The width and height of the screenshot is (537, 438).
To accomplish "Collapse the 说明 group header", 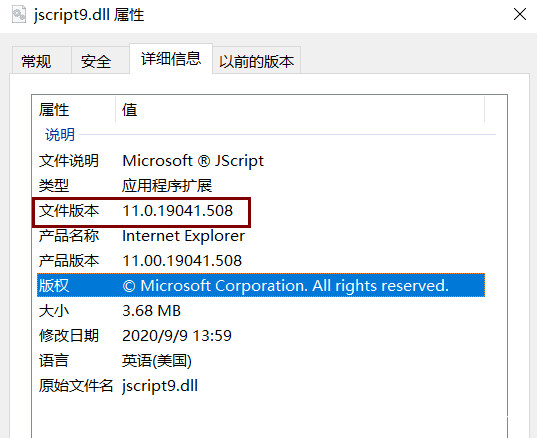I will (x=60, y=135).
